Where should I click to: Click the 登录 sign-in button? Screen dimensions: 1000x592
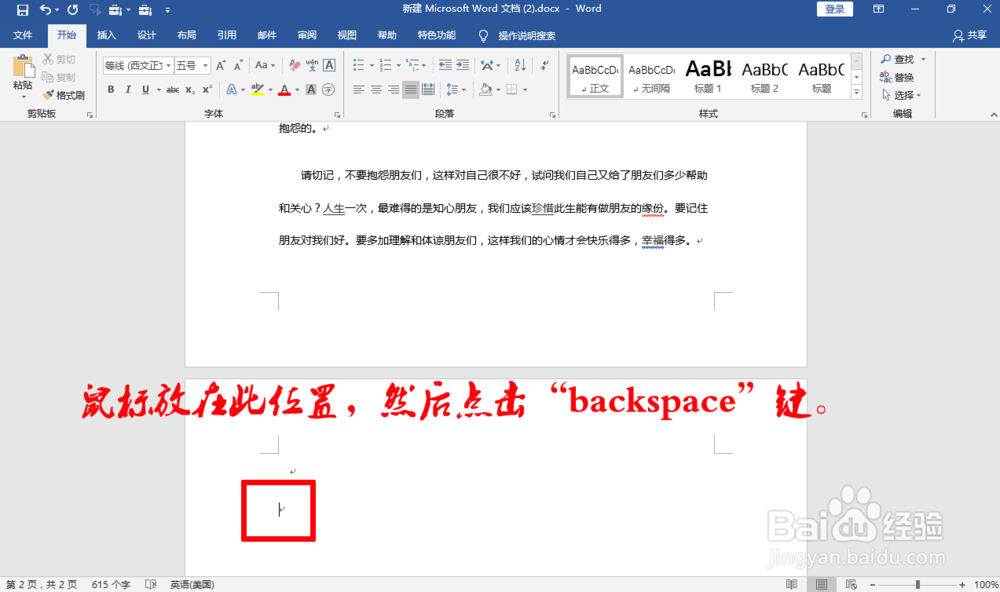836,8
